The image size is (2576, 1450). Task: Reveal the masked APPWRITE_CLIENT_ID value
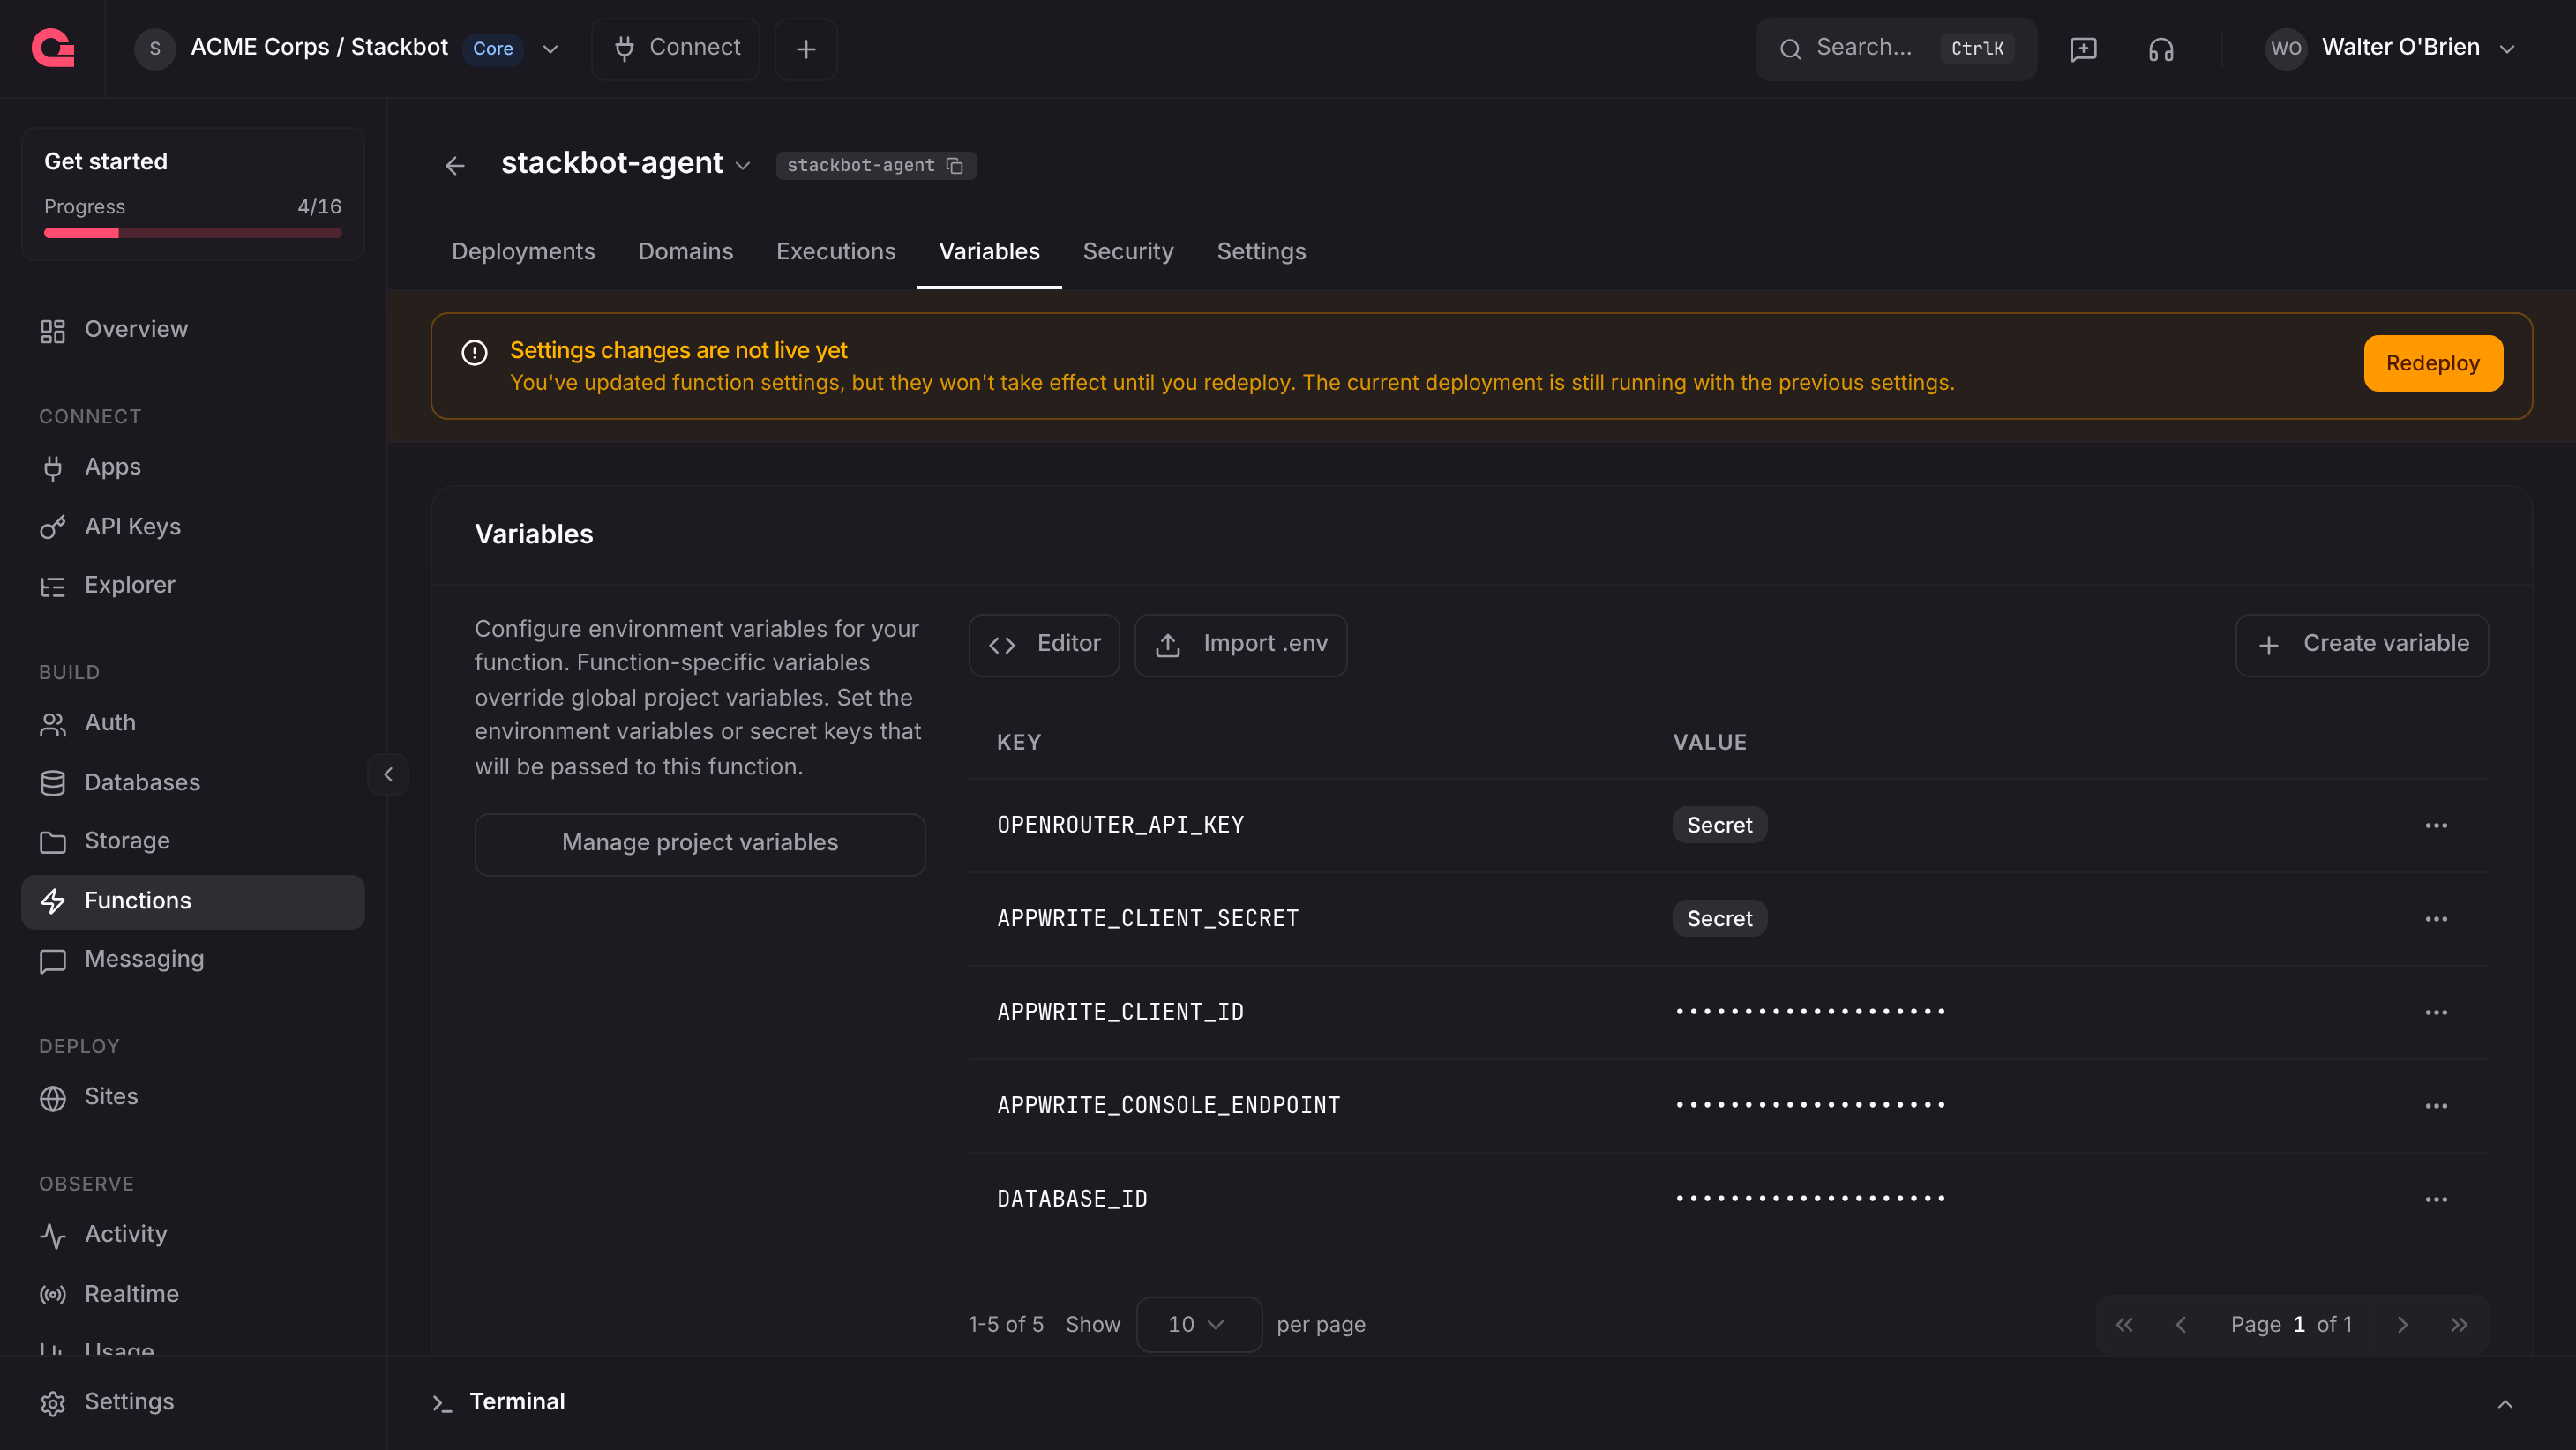click(1810, 1012)
